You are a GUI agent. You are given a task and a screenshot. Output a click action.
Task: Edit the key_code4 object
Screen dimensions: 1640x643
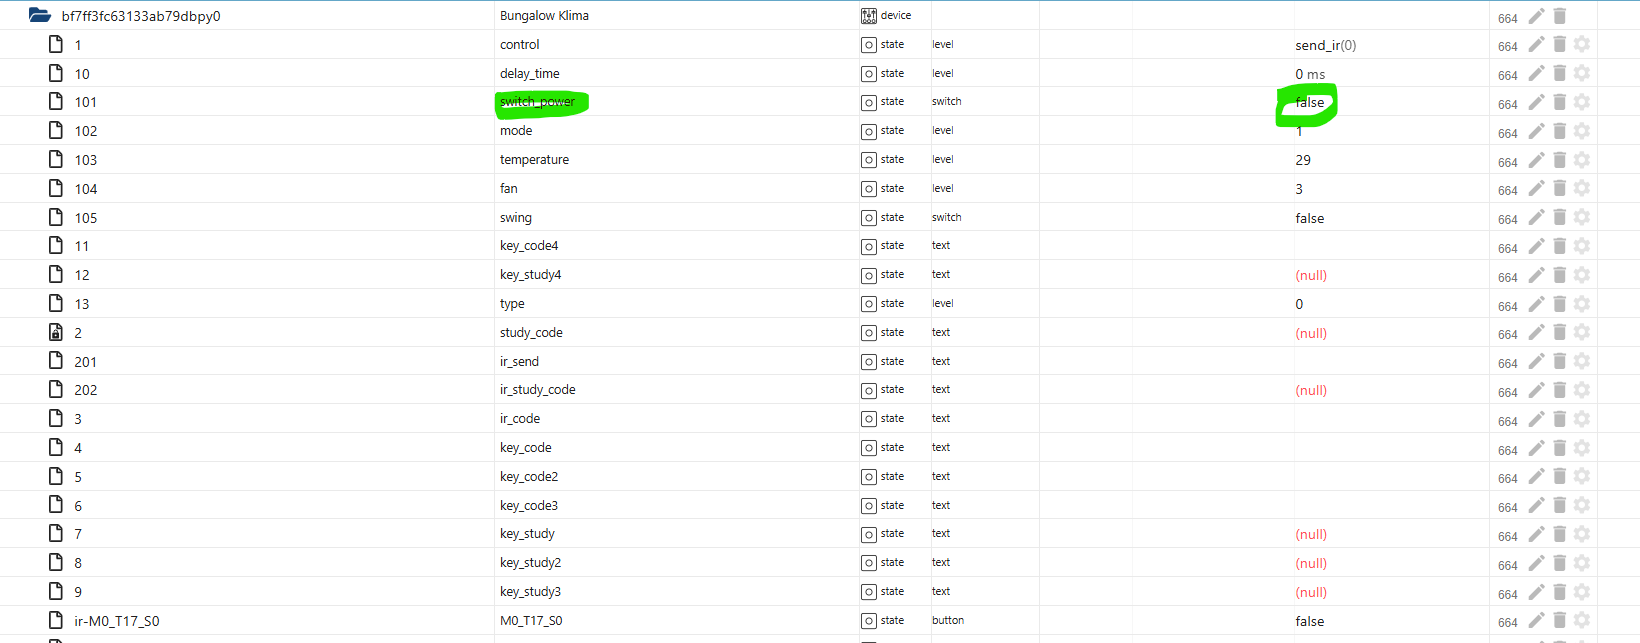click(x=1536, y=246)
